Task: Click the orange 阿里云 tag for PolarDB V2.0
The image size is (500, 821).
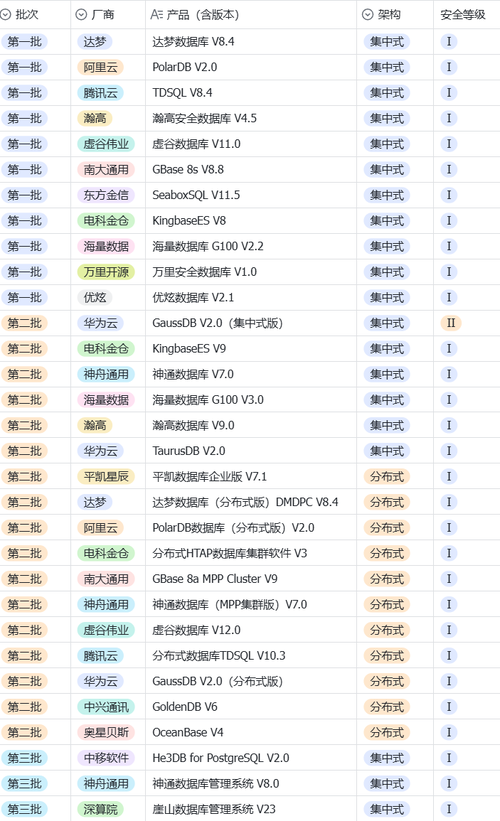Action: pyautogui.click(x=101, y=67)
